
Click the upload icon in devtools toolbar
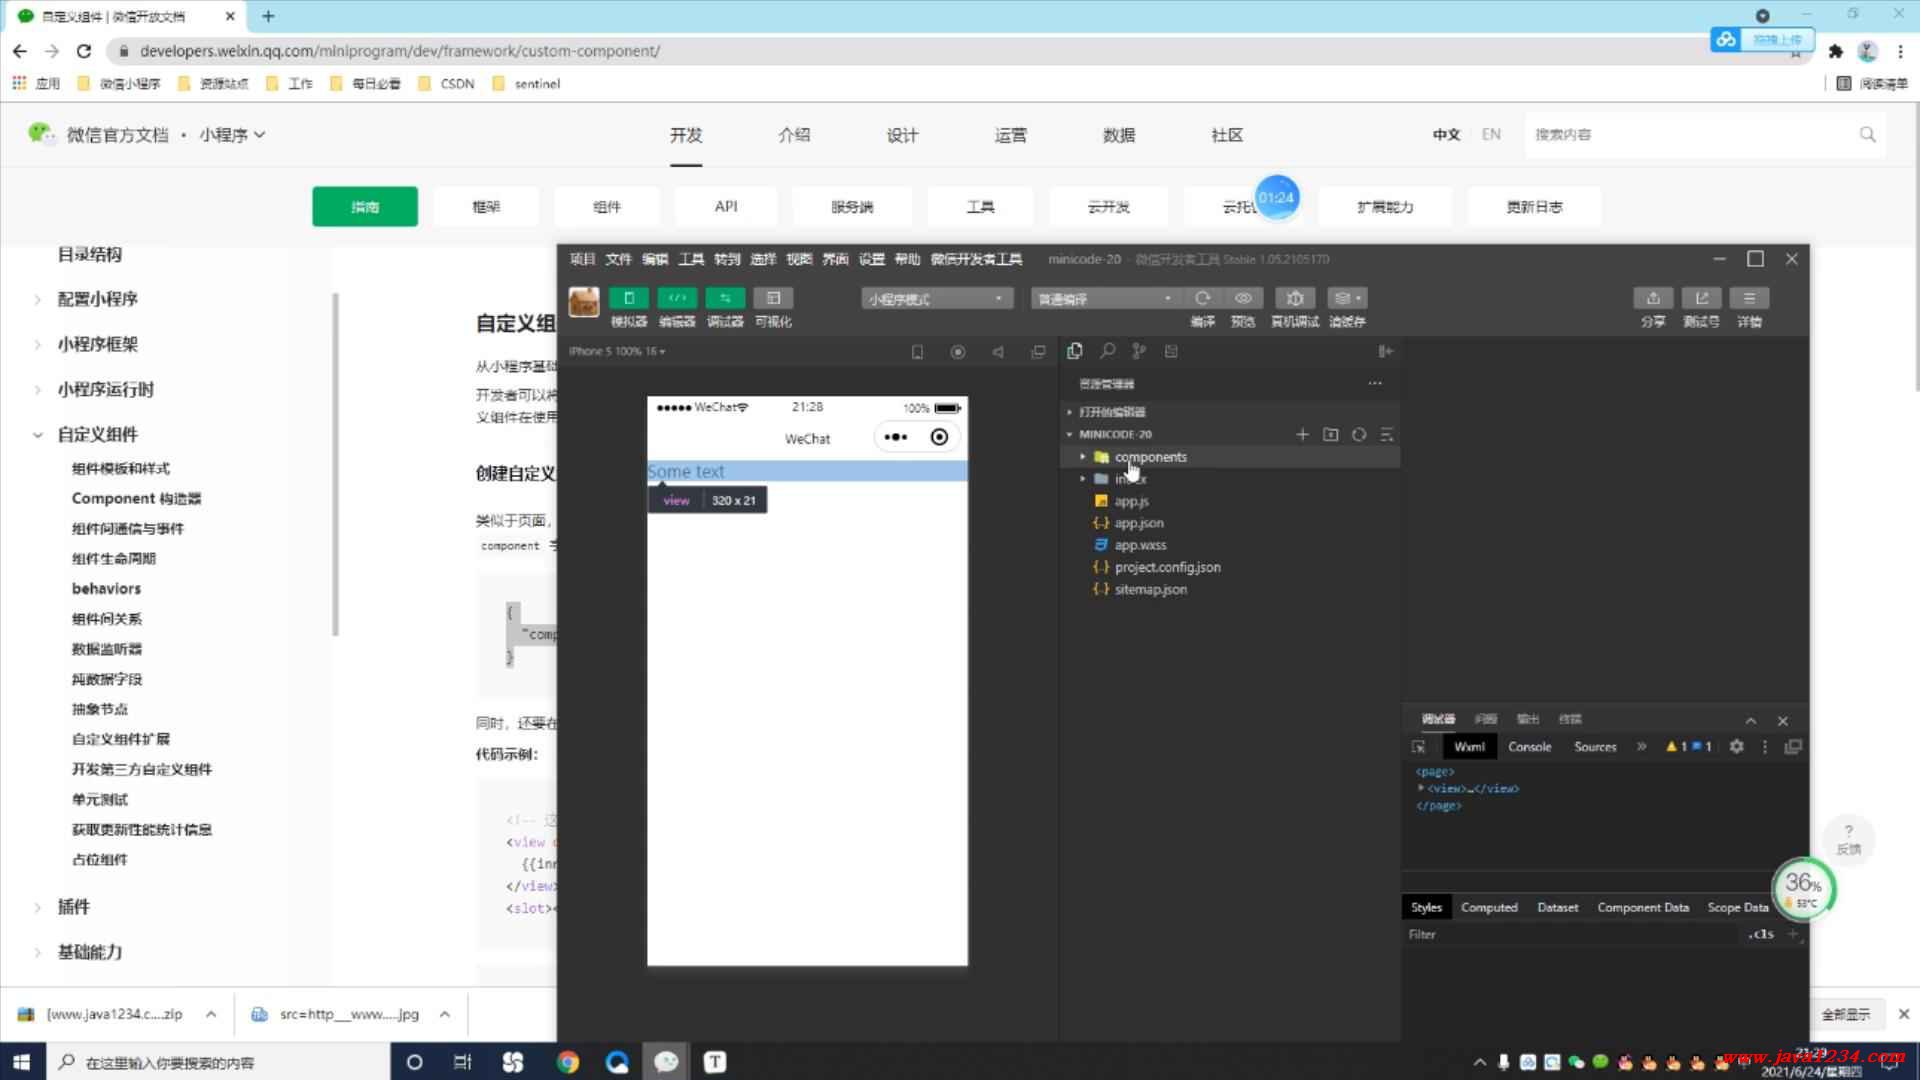coord(1653,298)
